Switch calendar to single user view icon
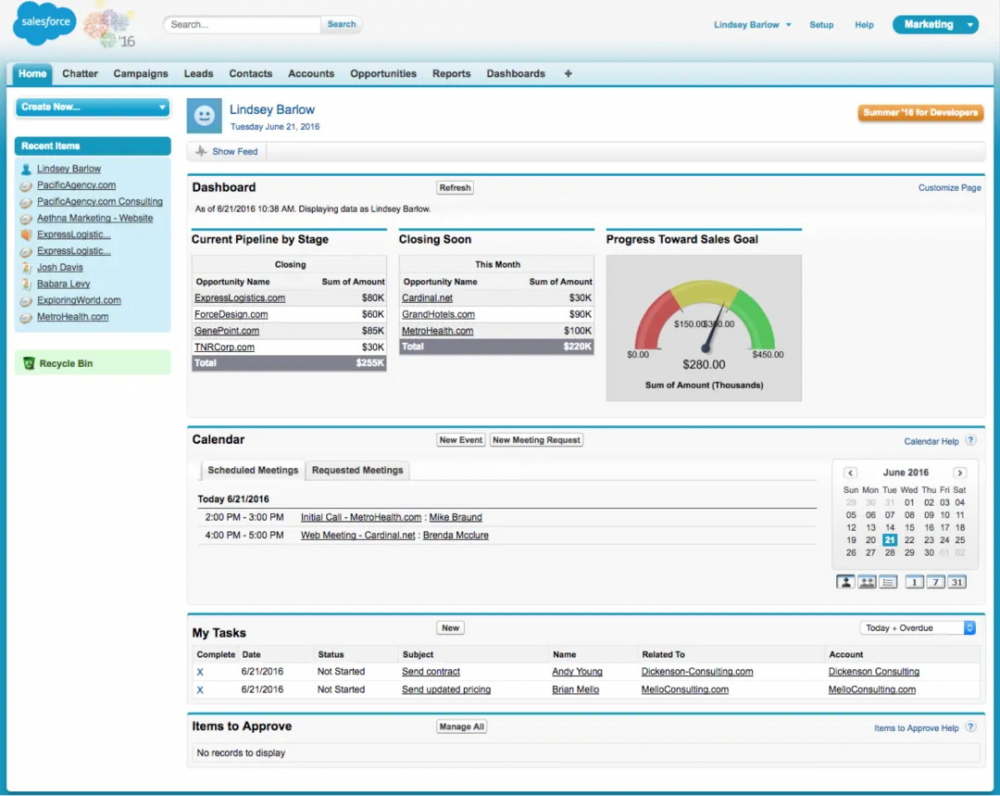 coord(846,582)
